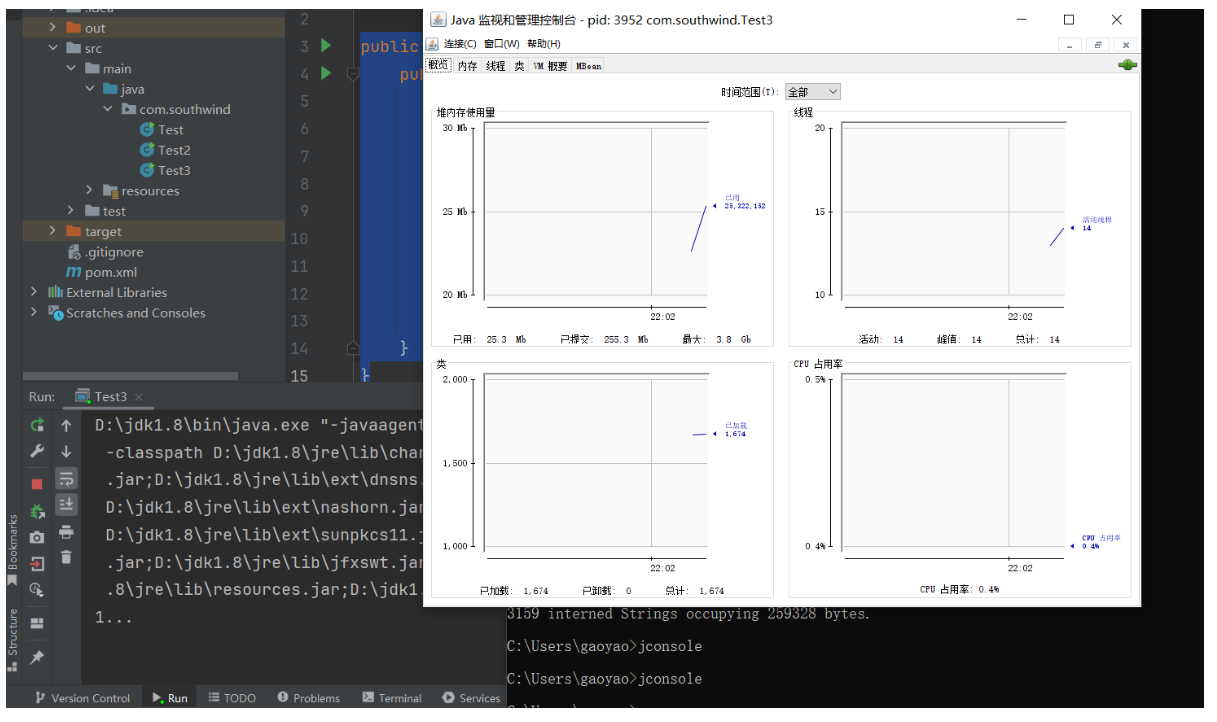Viewport: 1217px width, 722px height.
Task: Clear console output with the trash icon
Action: [x=66, y=557]
